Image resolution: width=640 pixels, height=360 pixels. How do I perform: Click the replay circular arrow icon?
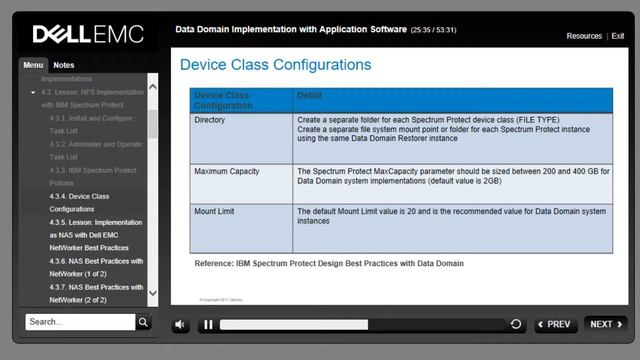516,324
